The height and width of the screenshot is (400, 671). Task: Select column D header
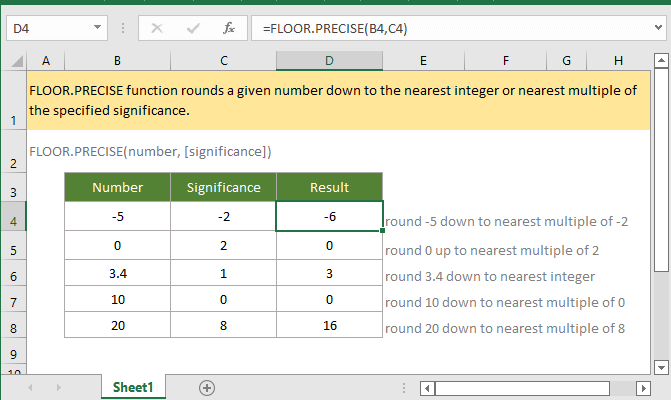(x=329, y=61)
